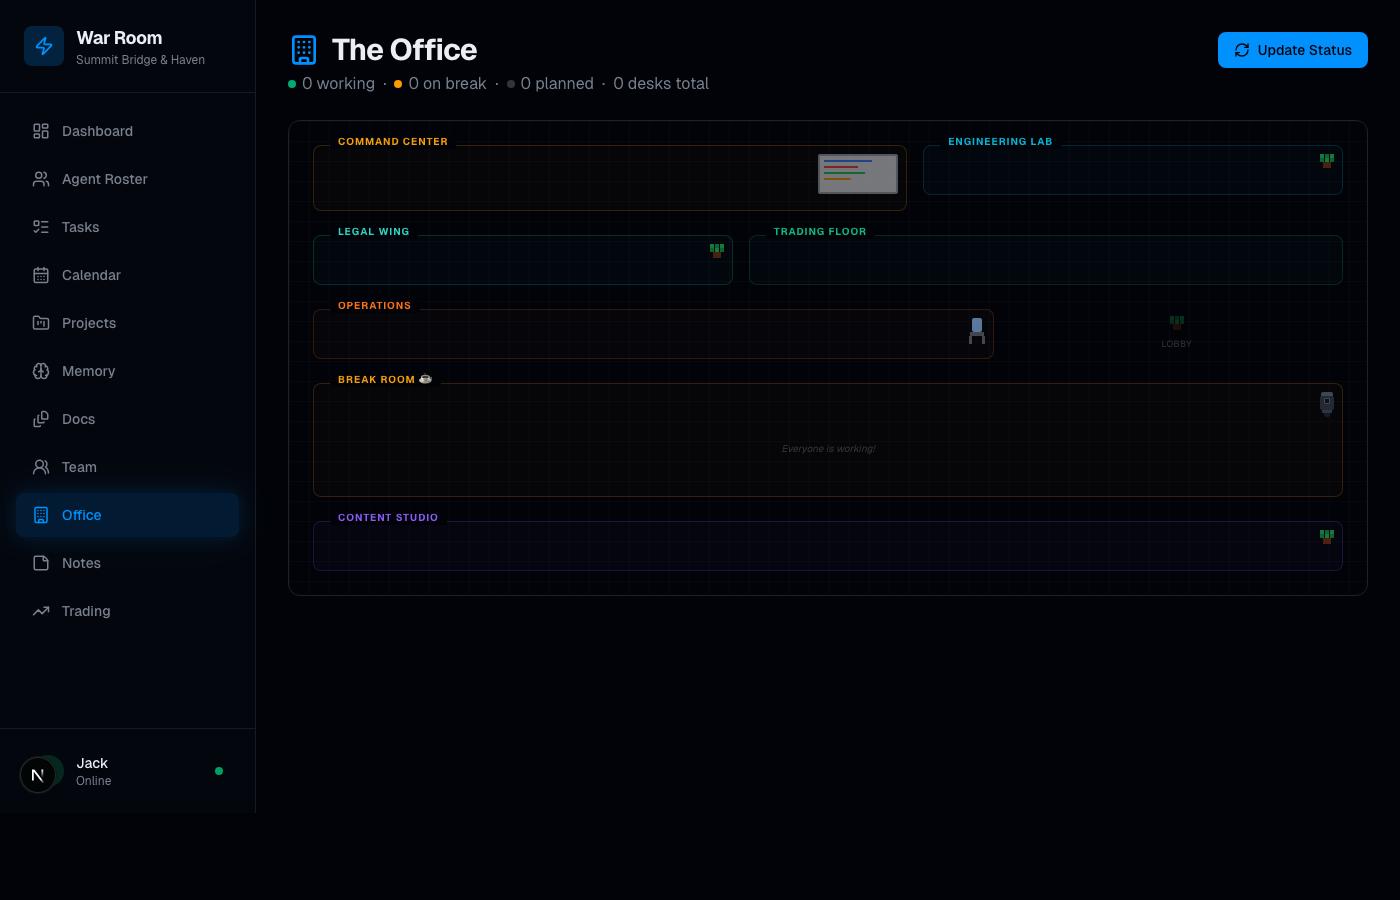Open the Agent Roster page
This screenshot has width=1400, height=900.
105,179
